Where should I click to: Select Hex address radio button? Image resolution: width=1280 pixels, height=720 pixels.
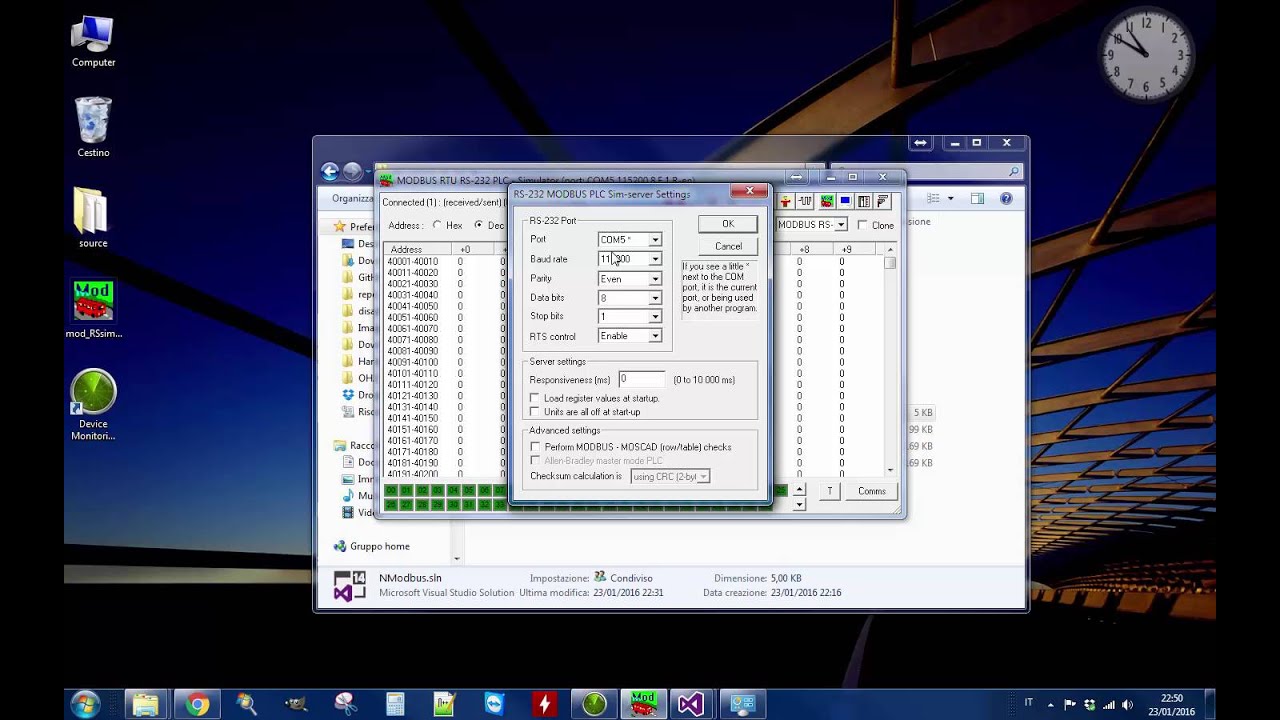(437, 226)
